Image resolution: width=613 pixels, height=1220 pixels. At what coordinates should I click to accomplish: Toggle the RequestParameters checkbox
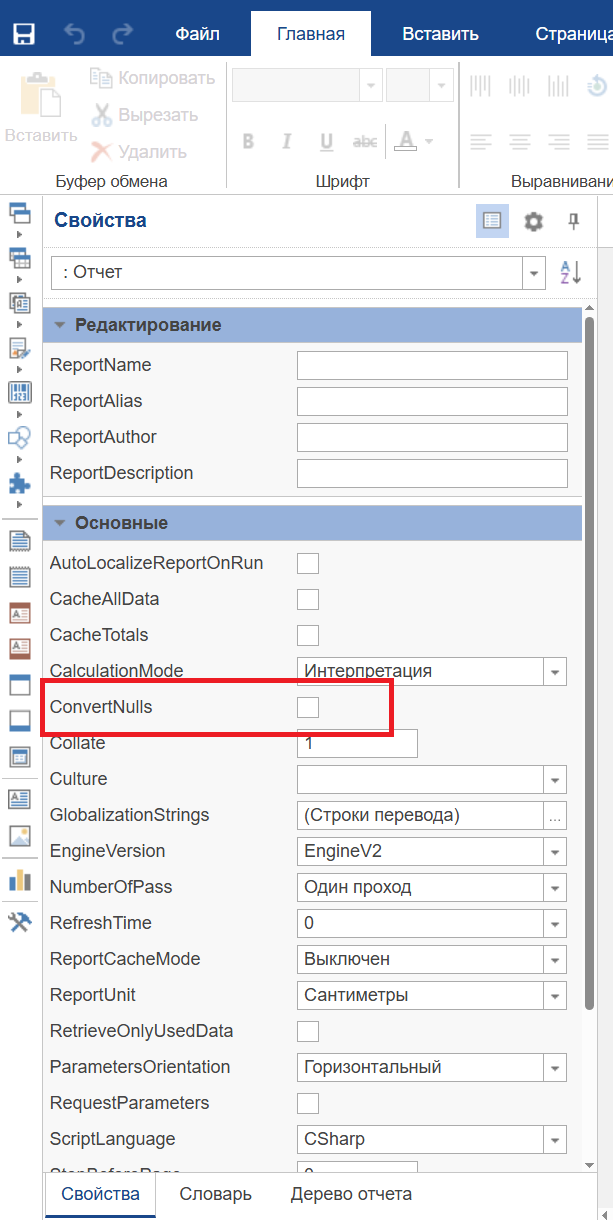[x=308, y=1103]
